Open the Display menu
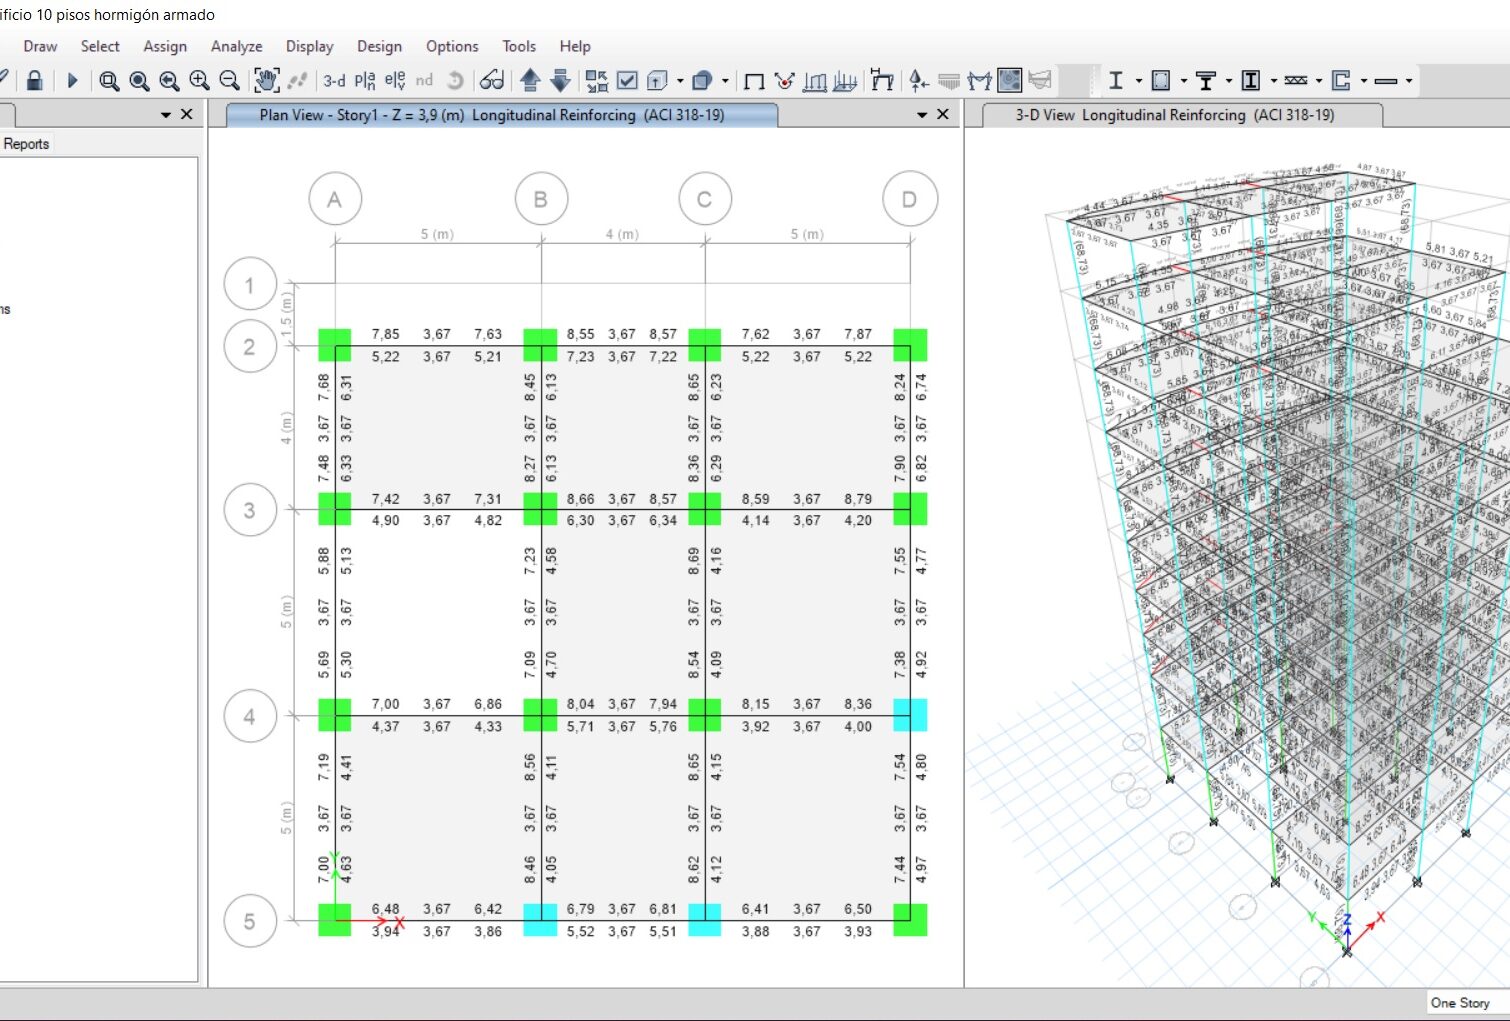 click(x=310, y=46)
